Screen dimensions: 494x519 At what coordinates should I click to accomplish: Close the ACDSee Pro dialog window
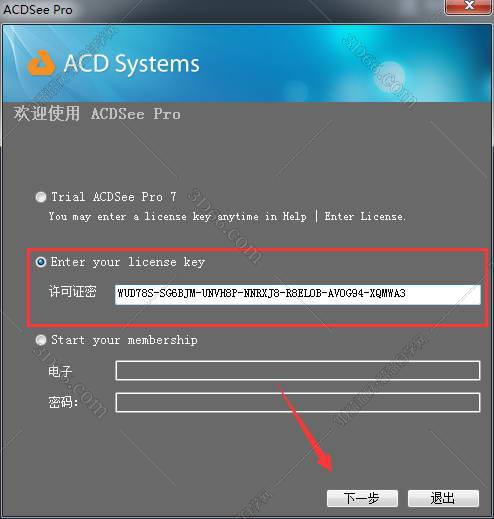(x=469, y=7)
